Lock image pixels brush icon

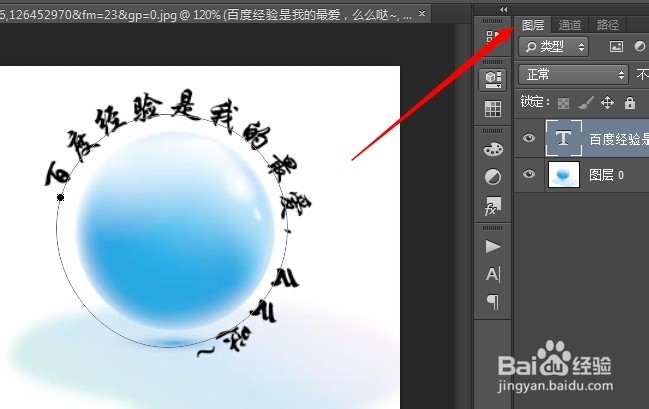(x=586, y=103)
